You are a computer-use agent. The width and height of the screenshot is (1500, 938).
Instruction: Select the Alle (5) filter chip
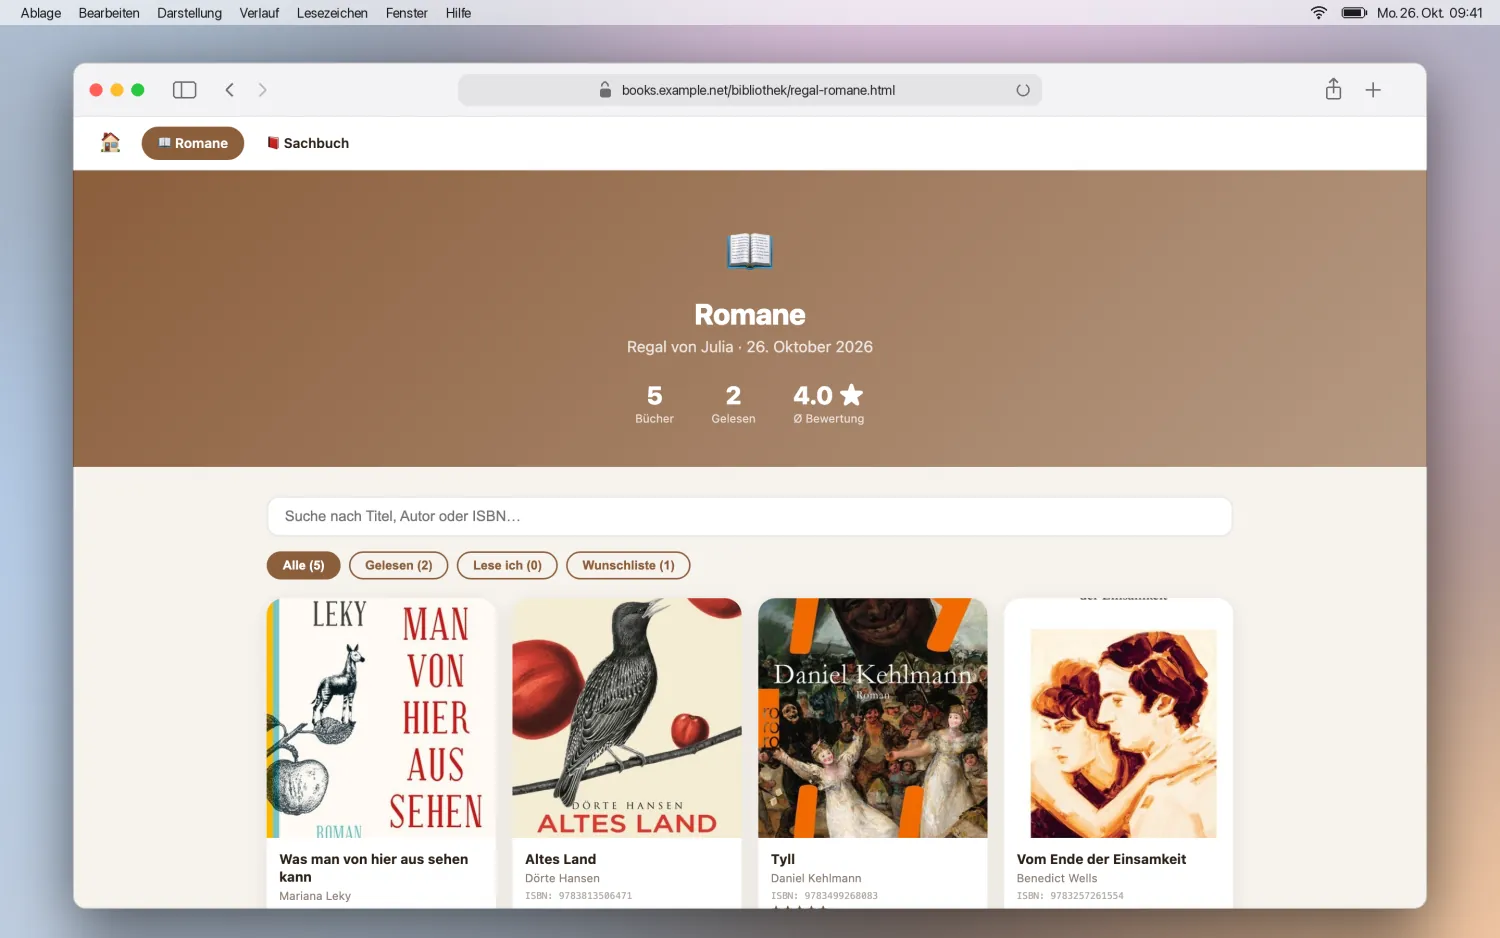(303, 565)
